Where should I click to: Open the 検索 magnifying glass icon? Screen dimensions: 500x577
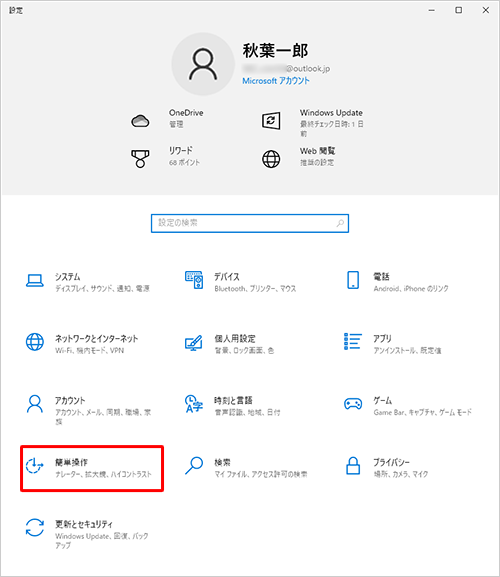(194, 466)
